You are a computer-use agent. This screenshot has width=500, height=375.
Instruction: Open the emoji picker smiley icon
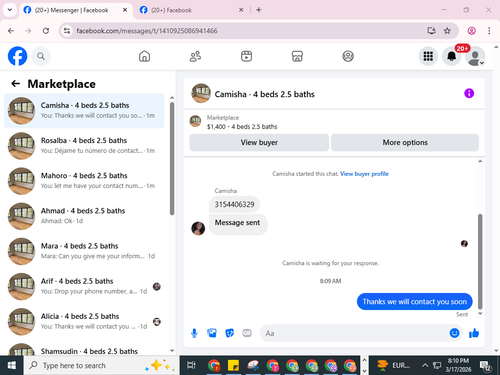(x=454, y=333)
